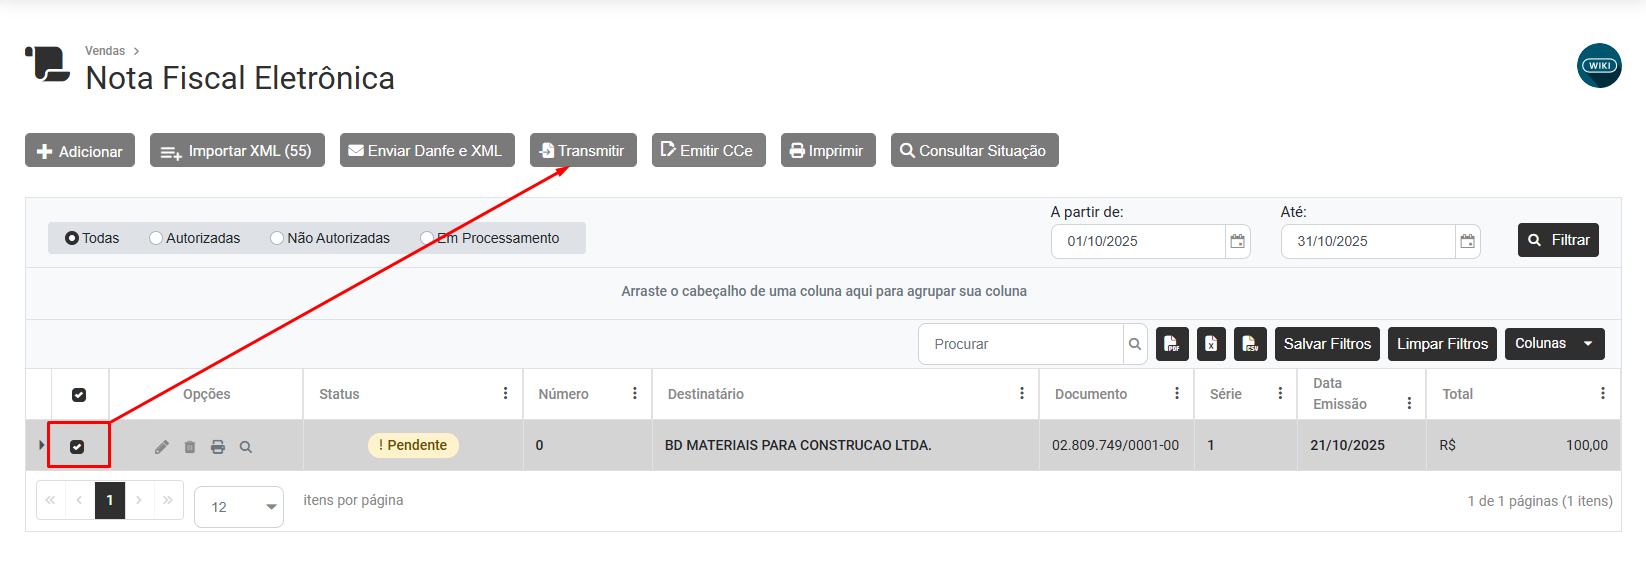1646x566 pixels.
Task: Click the printer icon in the Pendente row
Action: point(218,447)
